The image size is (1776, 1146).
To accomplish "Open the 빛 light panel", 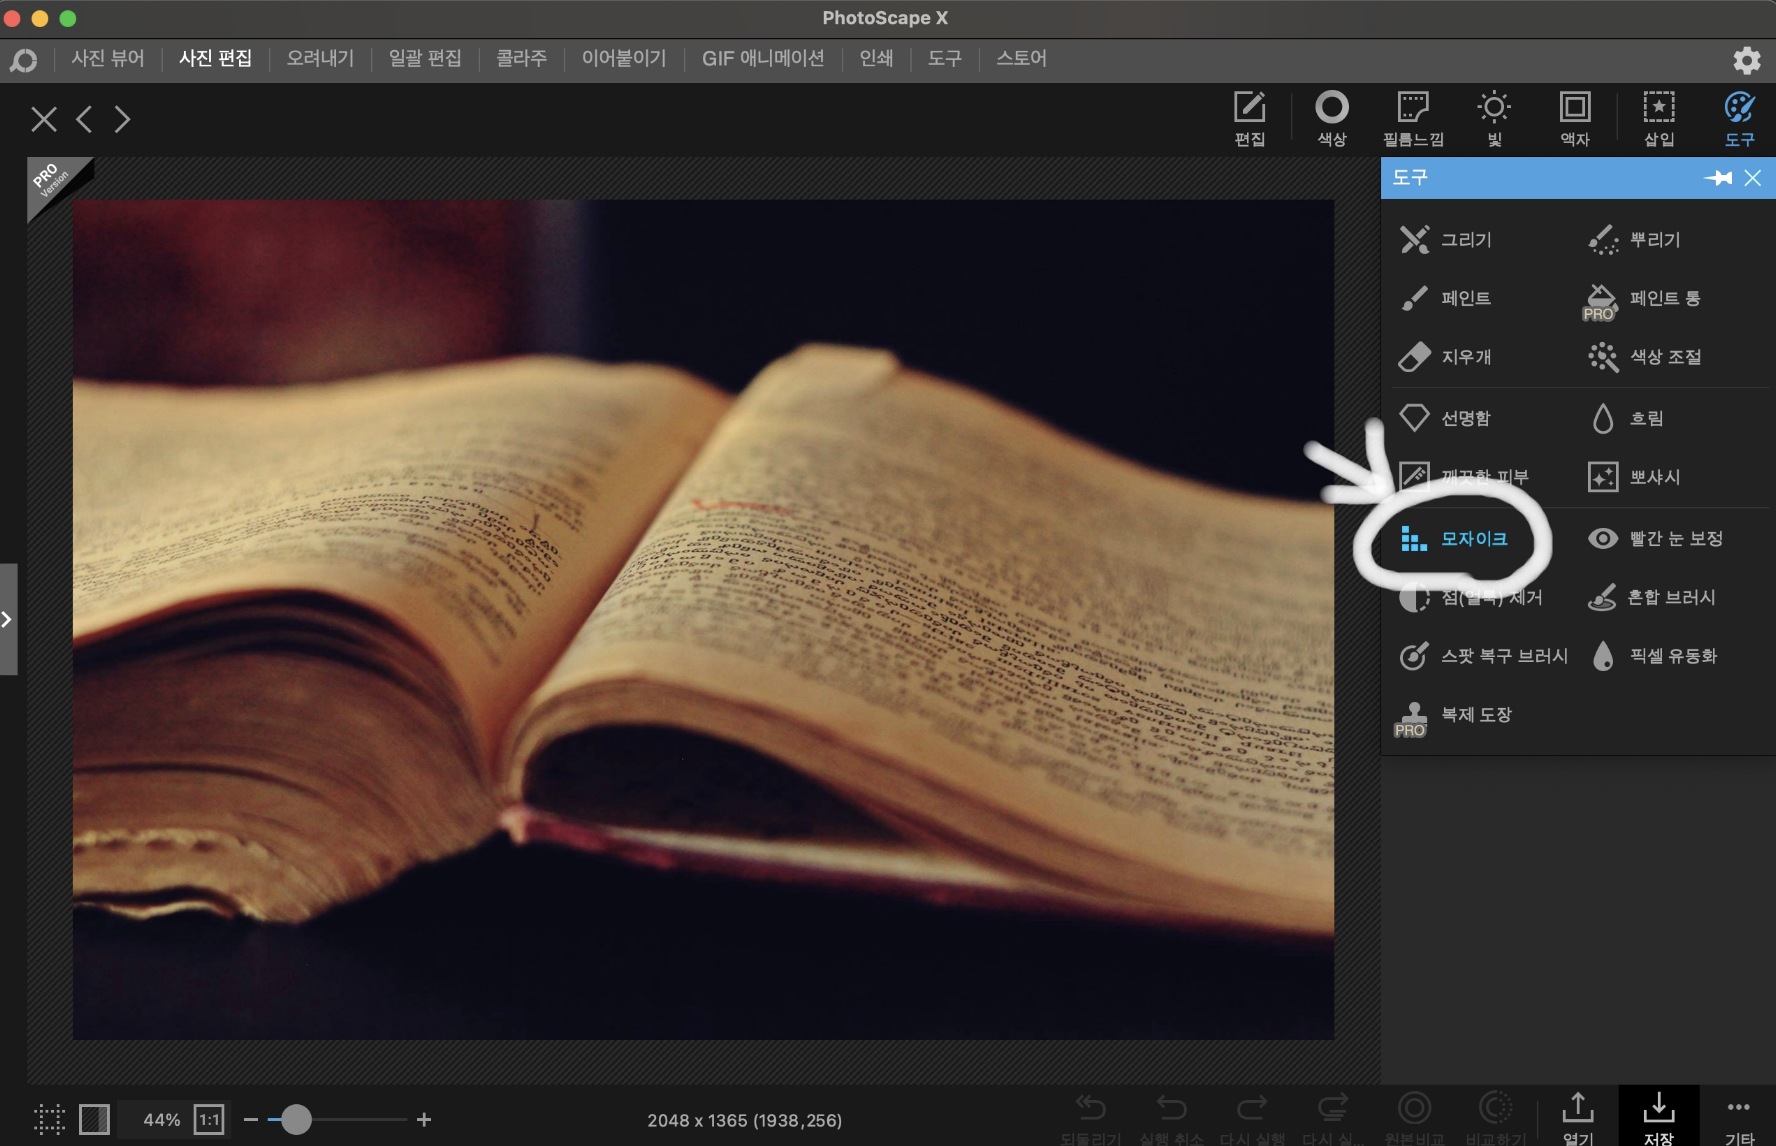I will point(1494,119).
